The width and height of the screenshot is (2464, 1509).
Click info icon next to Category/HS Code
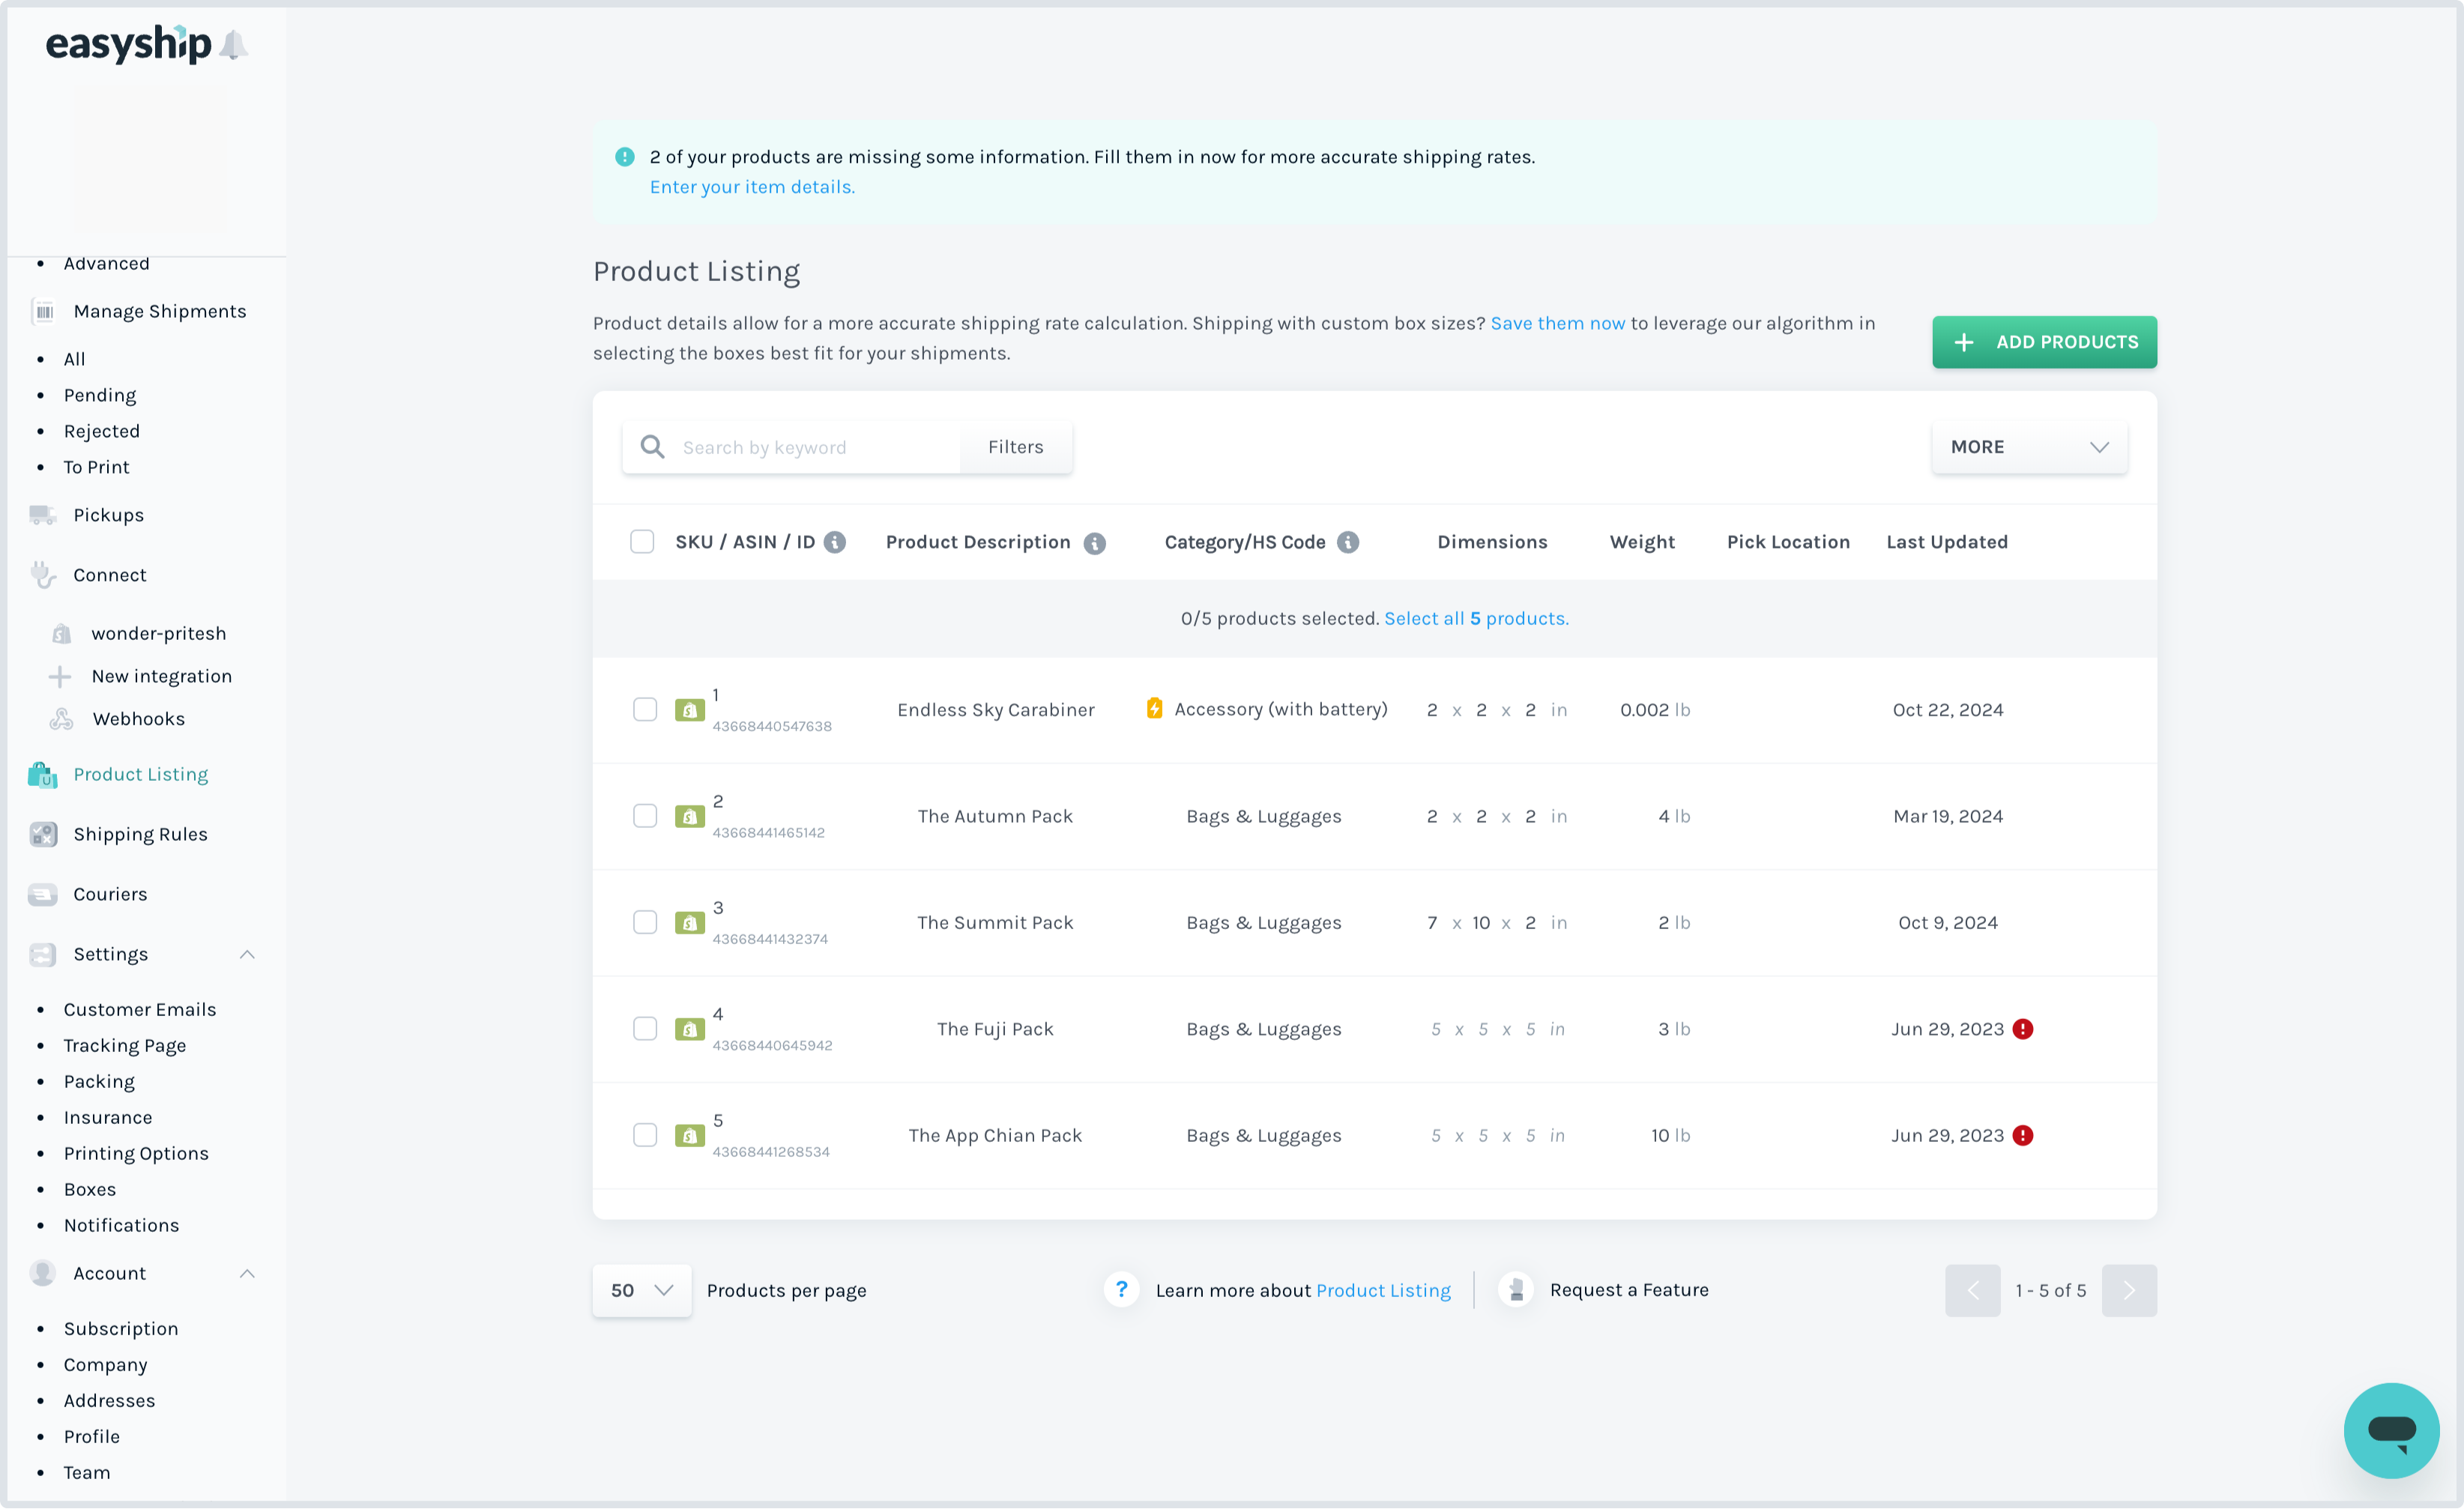coord(1348,542)
